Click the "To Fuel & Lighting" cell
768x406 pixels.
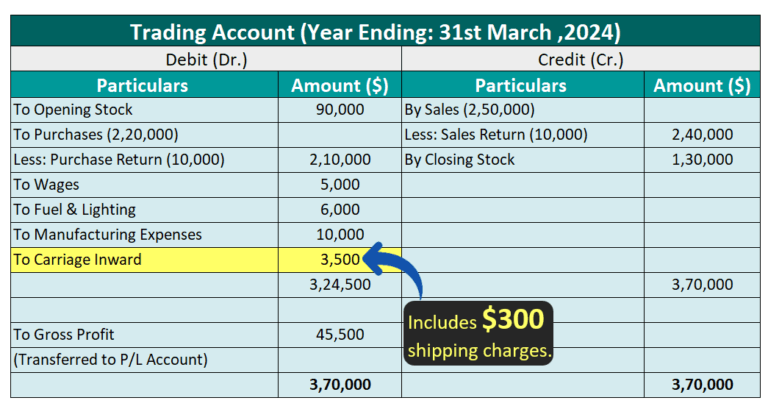(x=142, y=210)
